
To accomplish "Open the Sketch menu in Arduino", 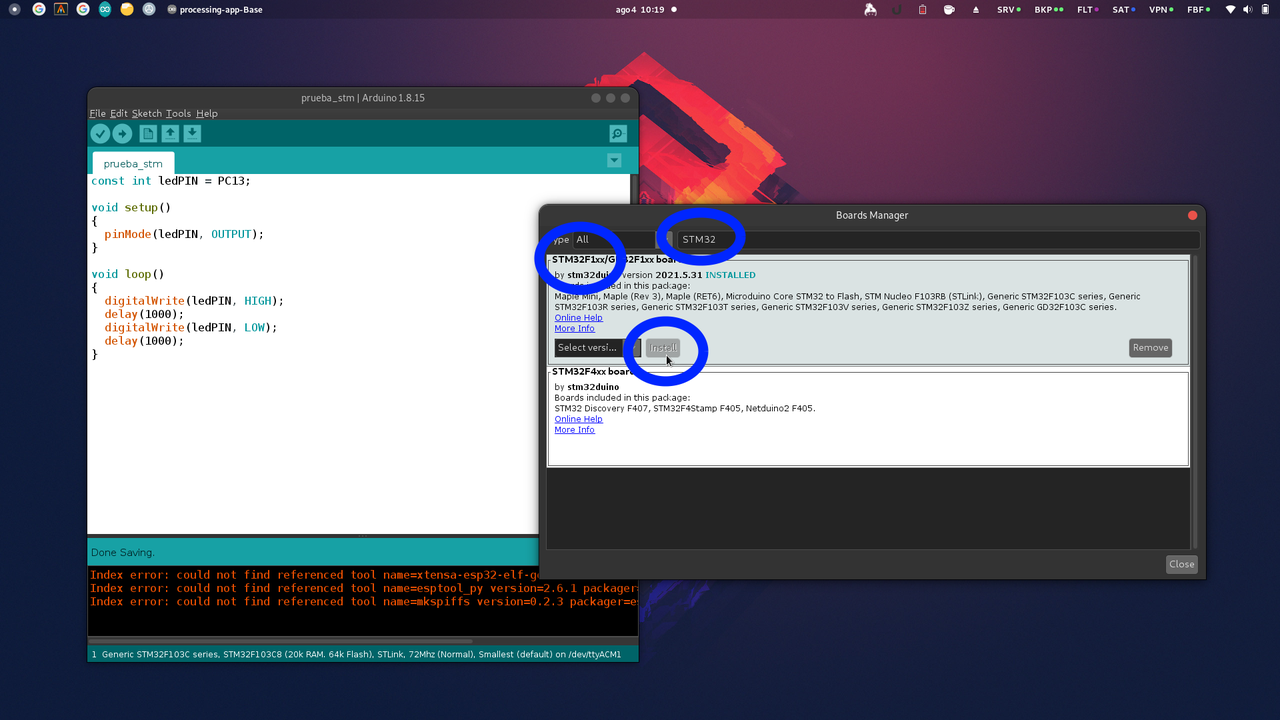I will (x=147, y=113).
